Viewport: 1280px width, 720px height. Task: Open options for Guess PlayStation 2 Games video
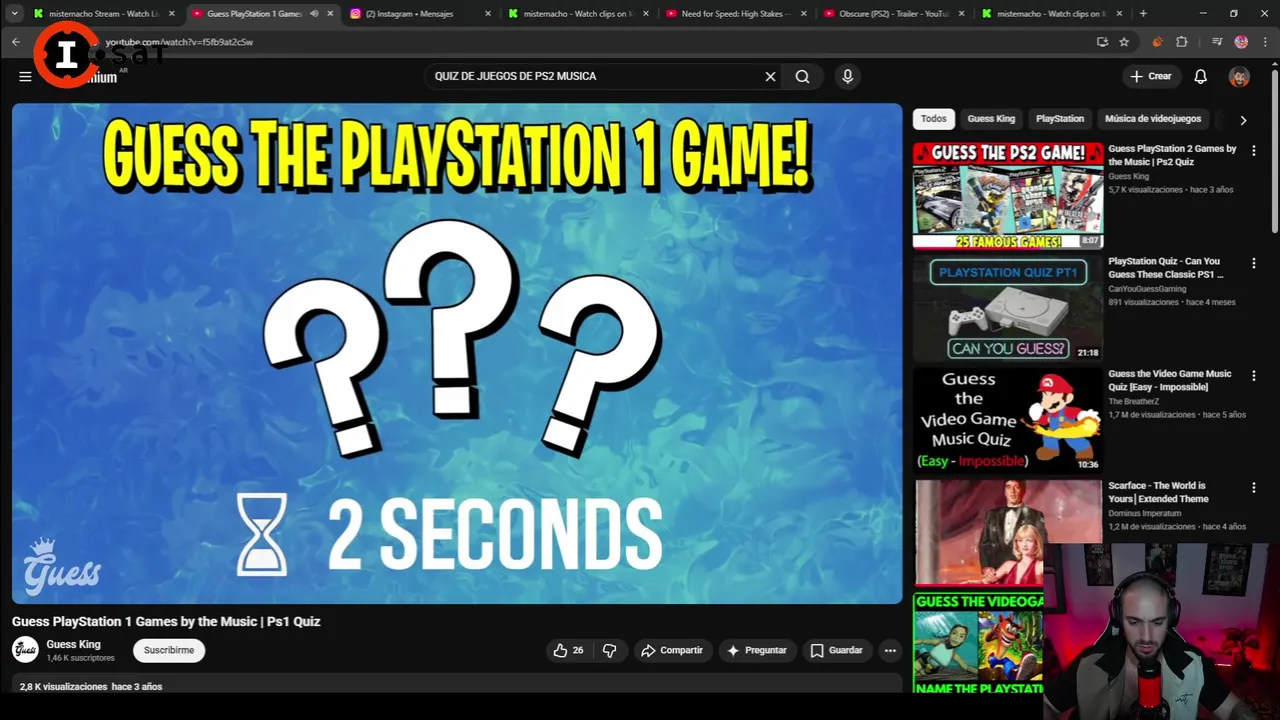click(x=1253, y=150)
